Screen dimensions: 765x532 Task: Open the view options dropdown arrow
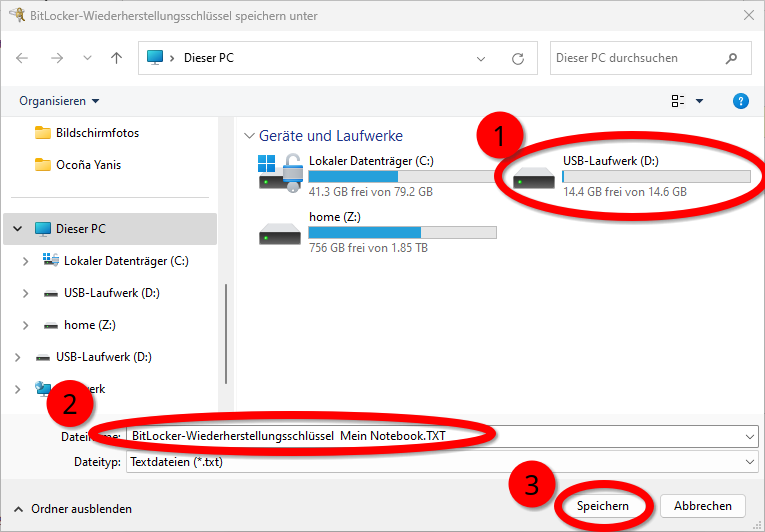click(x=699, y=101)
